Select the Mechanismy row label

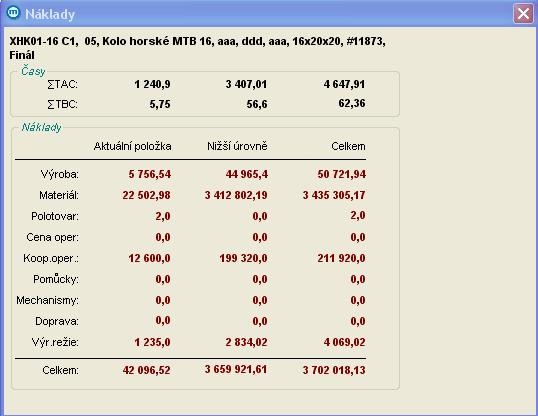click(47, 300)
